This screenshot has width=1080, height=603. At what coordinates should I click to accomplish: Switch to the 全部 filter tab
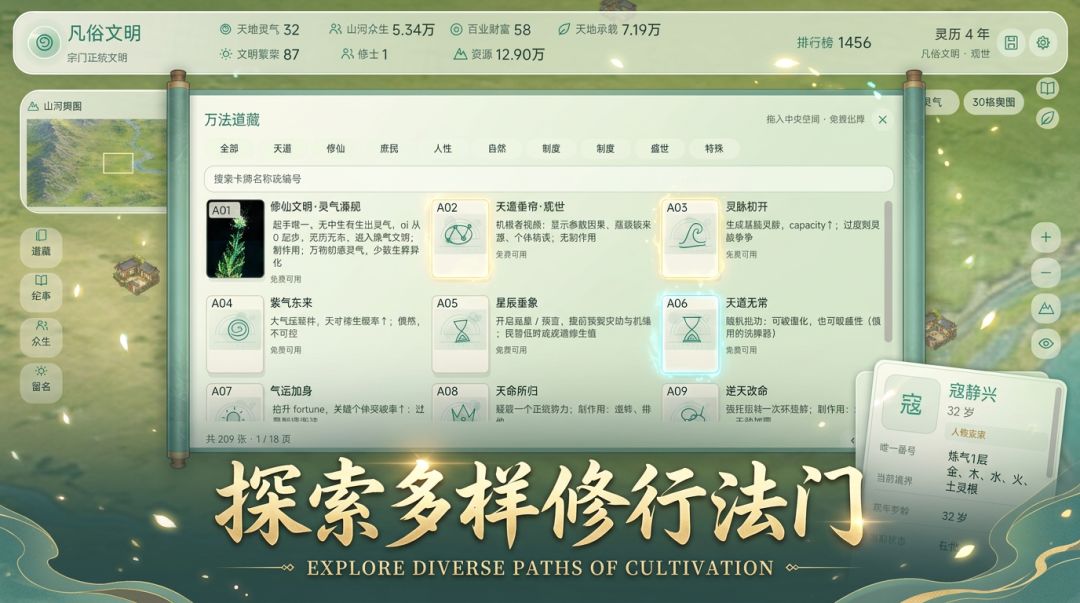[229, 148]
